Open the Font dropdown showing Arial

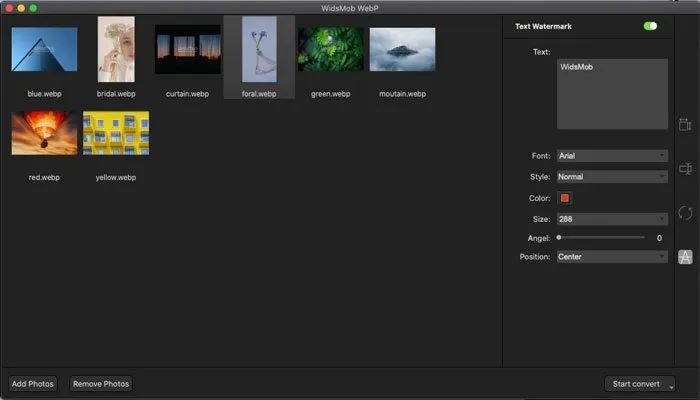(x=612, y=156)
